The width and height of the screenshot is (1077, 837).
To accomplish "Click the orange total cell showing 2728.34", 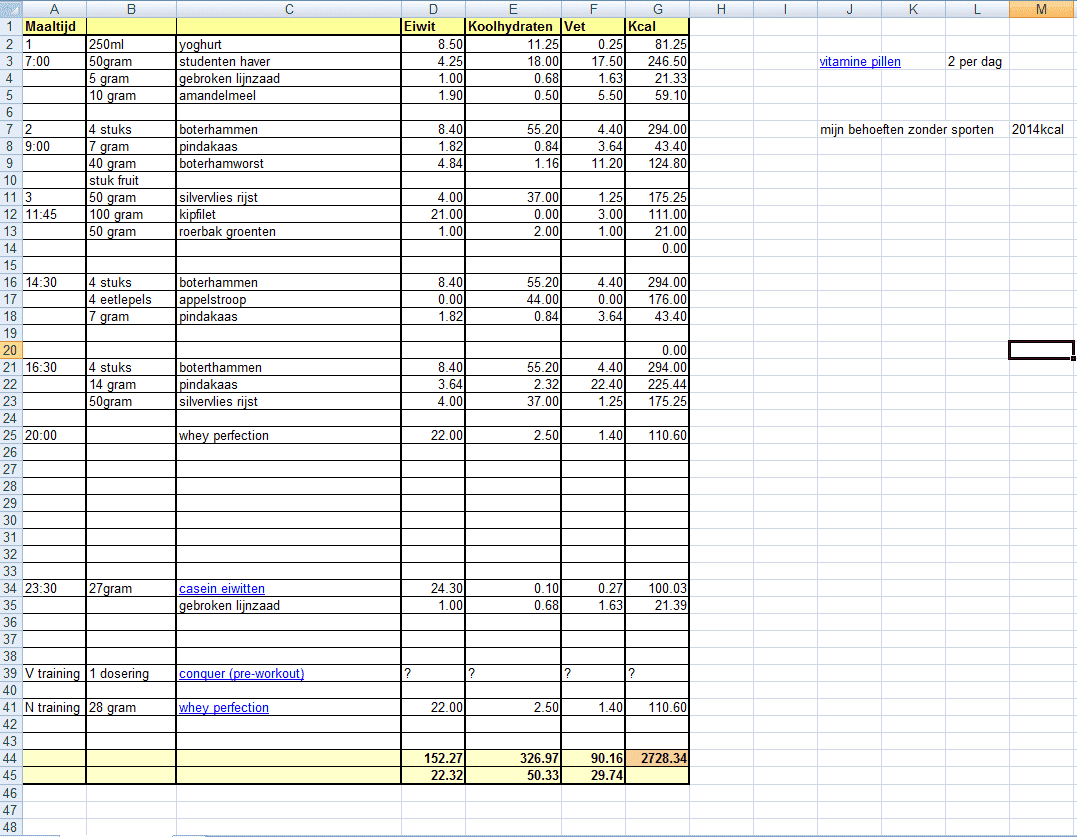I will [x=657, y=759].
